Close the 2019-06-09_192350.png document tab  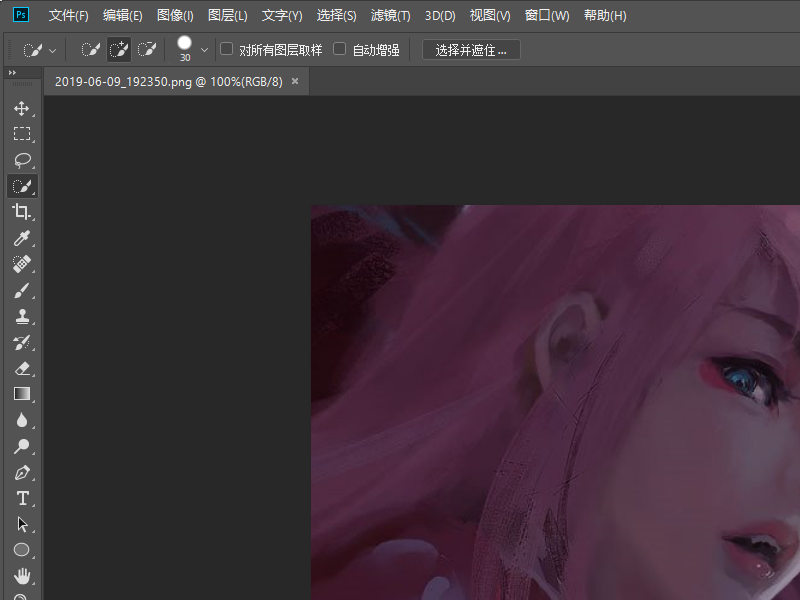295,81
